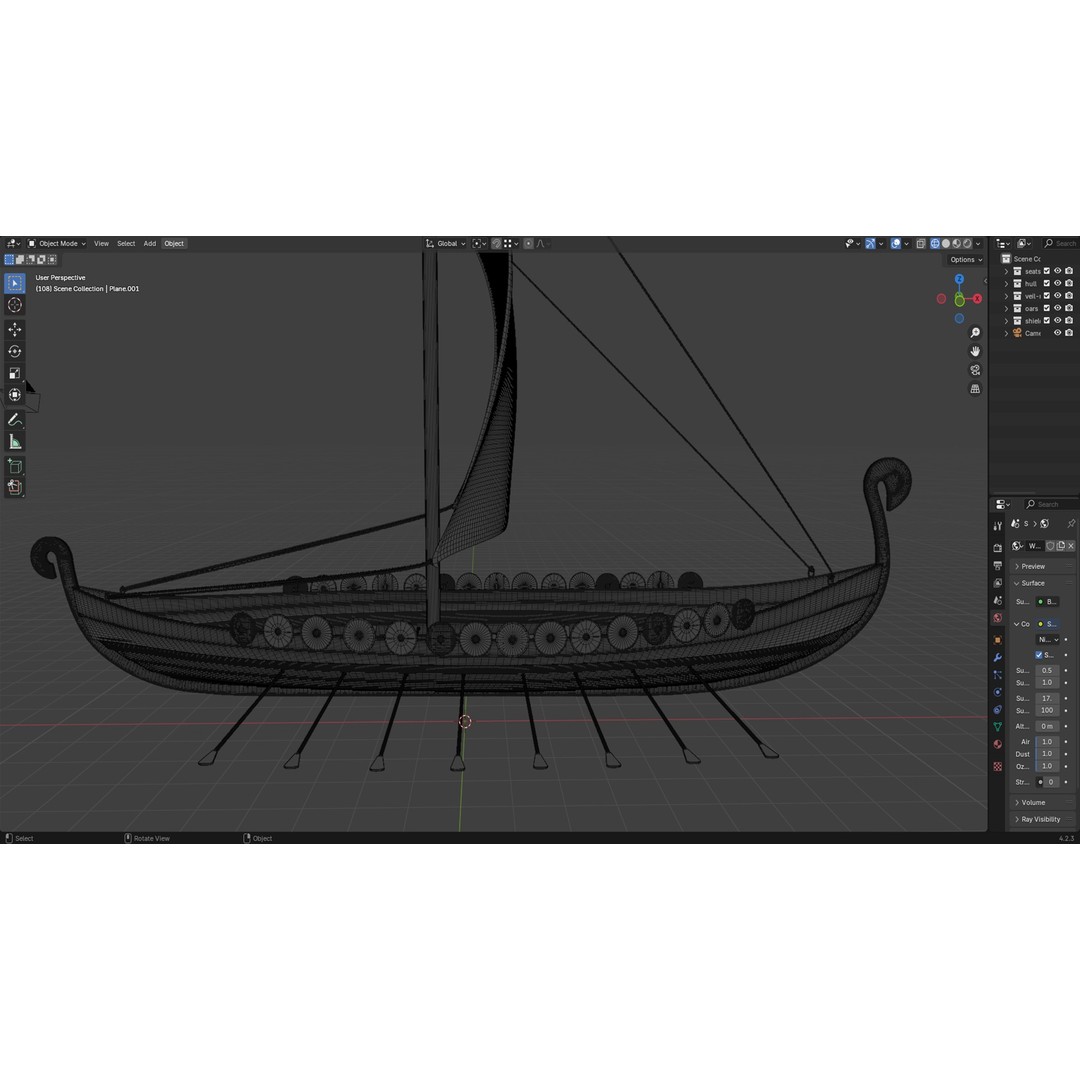The height and width of the screenshot is (1080, 1080).
Task: Collapse the Surface panel header
Action: point(1031,583)
